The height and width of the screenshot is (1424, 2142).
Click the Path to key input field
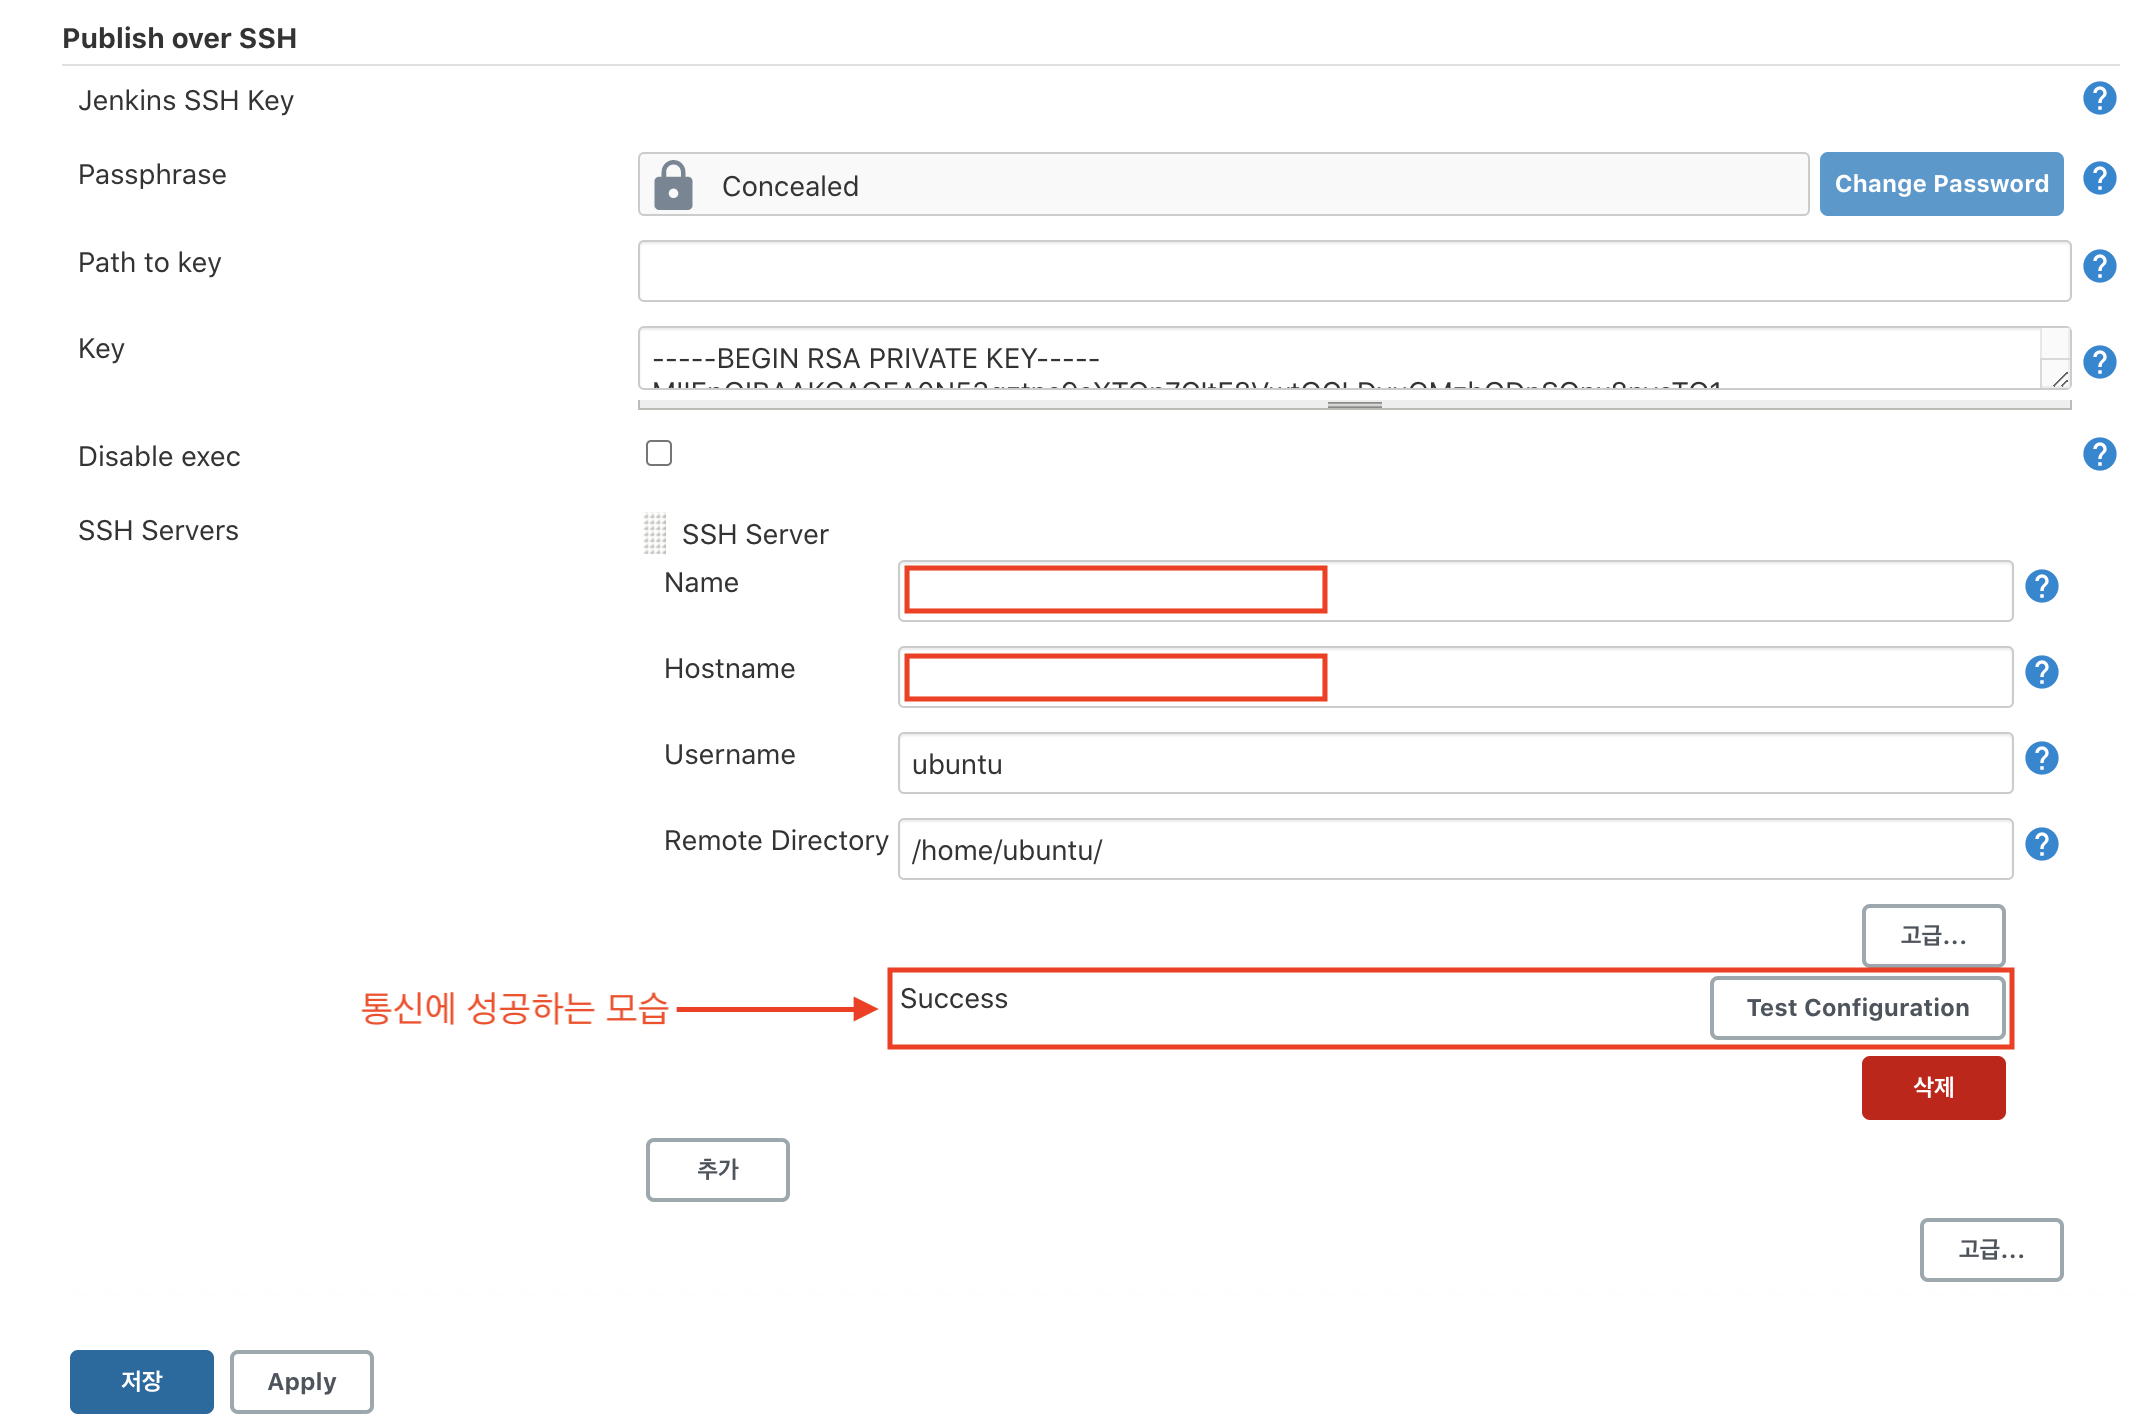[1353, 271]
